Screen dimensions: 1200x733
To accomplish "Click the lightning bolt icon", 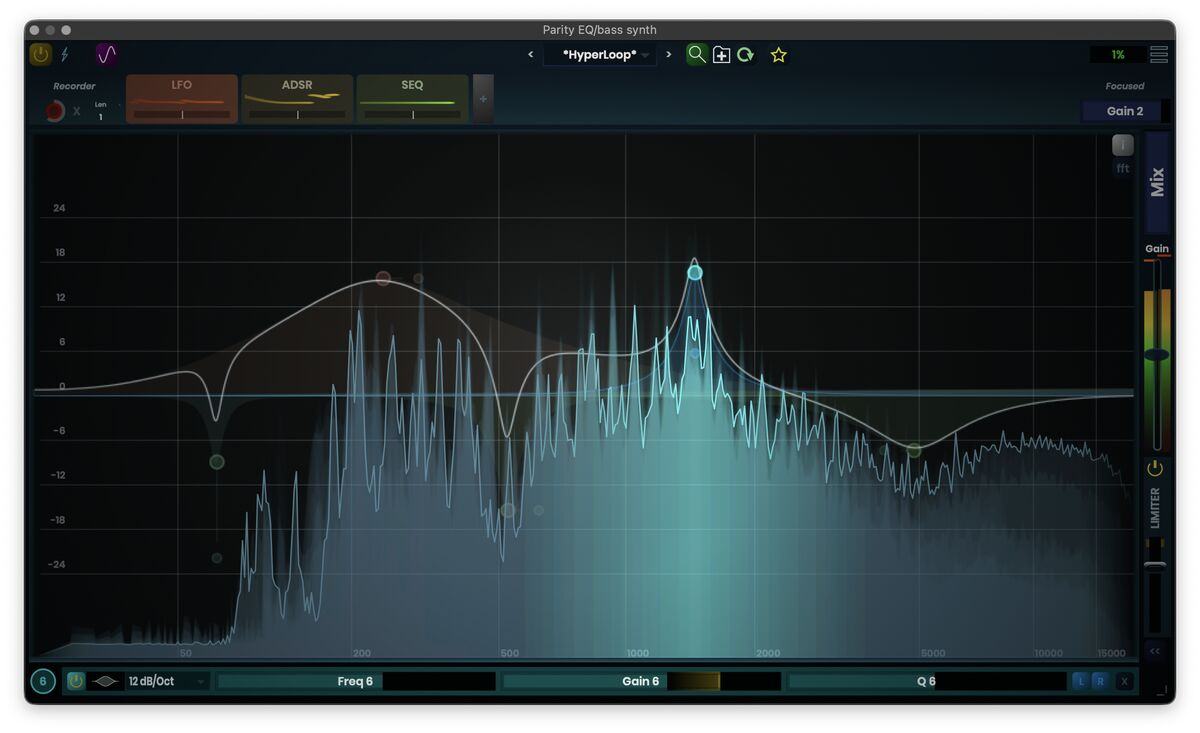I will (66, 54).
